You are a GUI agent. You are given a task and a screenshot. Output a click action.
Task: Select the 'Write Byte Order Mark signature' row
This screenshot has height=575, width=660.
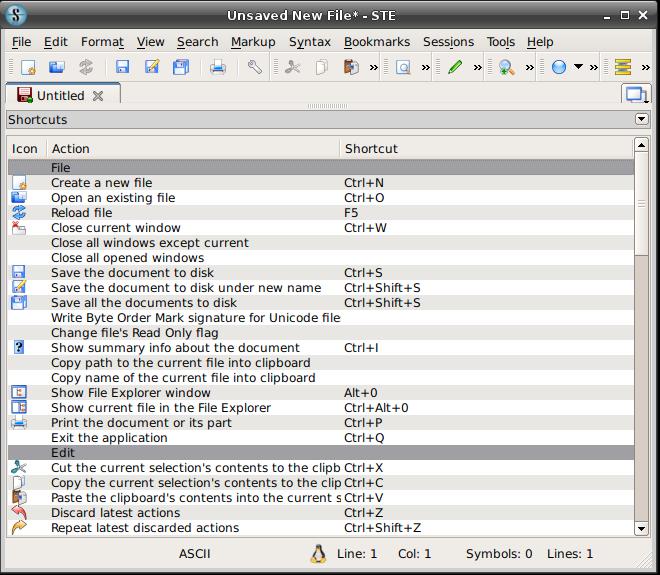pyautogui.click(x=321, y=318)
